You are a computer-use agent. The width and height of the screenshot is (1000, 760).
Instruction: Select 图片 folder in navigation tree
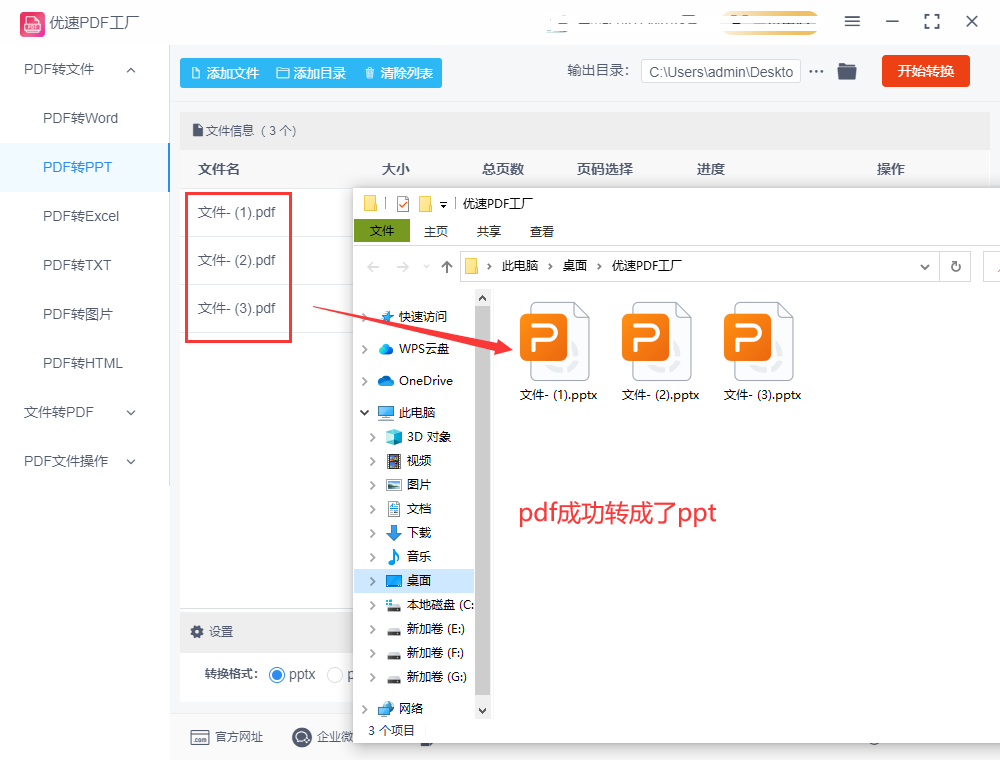coord(409,485)
